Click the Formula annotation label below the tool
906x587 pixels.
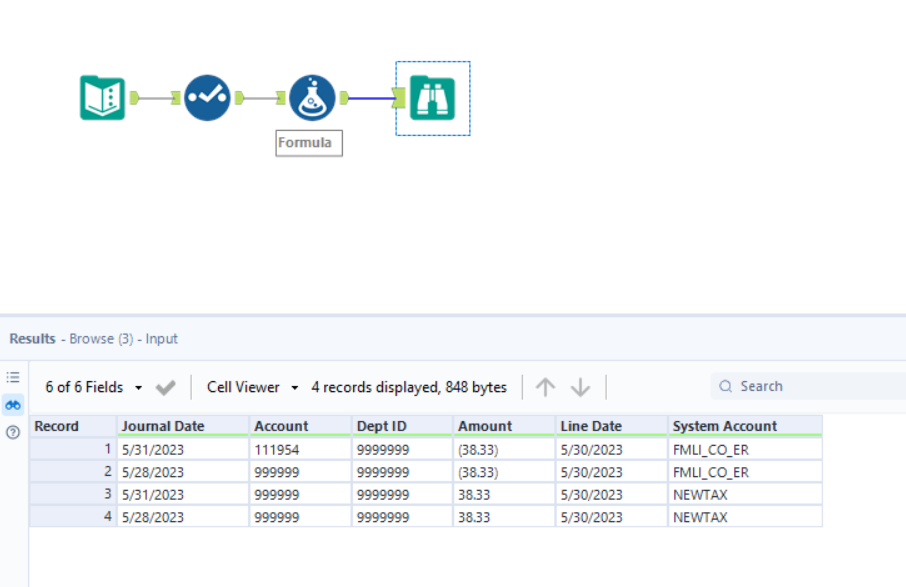(308, 143)
